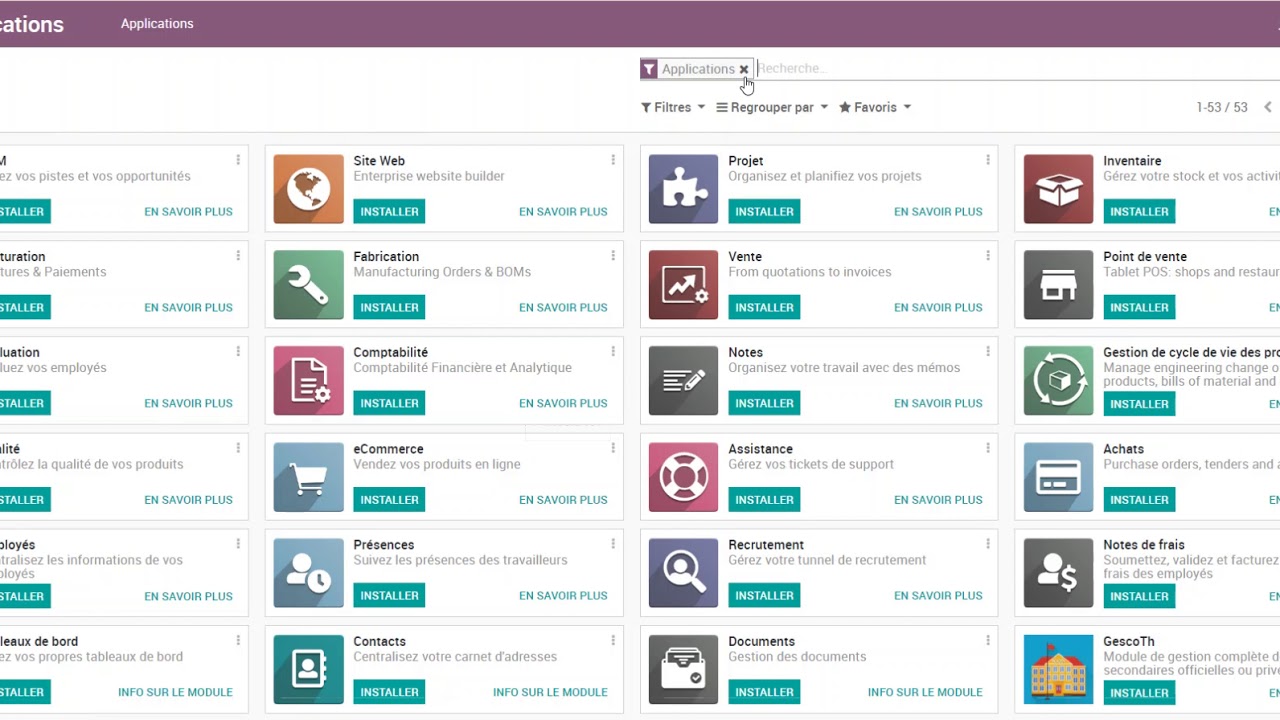Install the Achats app

point(1139,499)
